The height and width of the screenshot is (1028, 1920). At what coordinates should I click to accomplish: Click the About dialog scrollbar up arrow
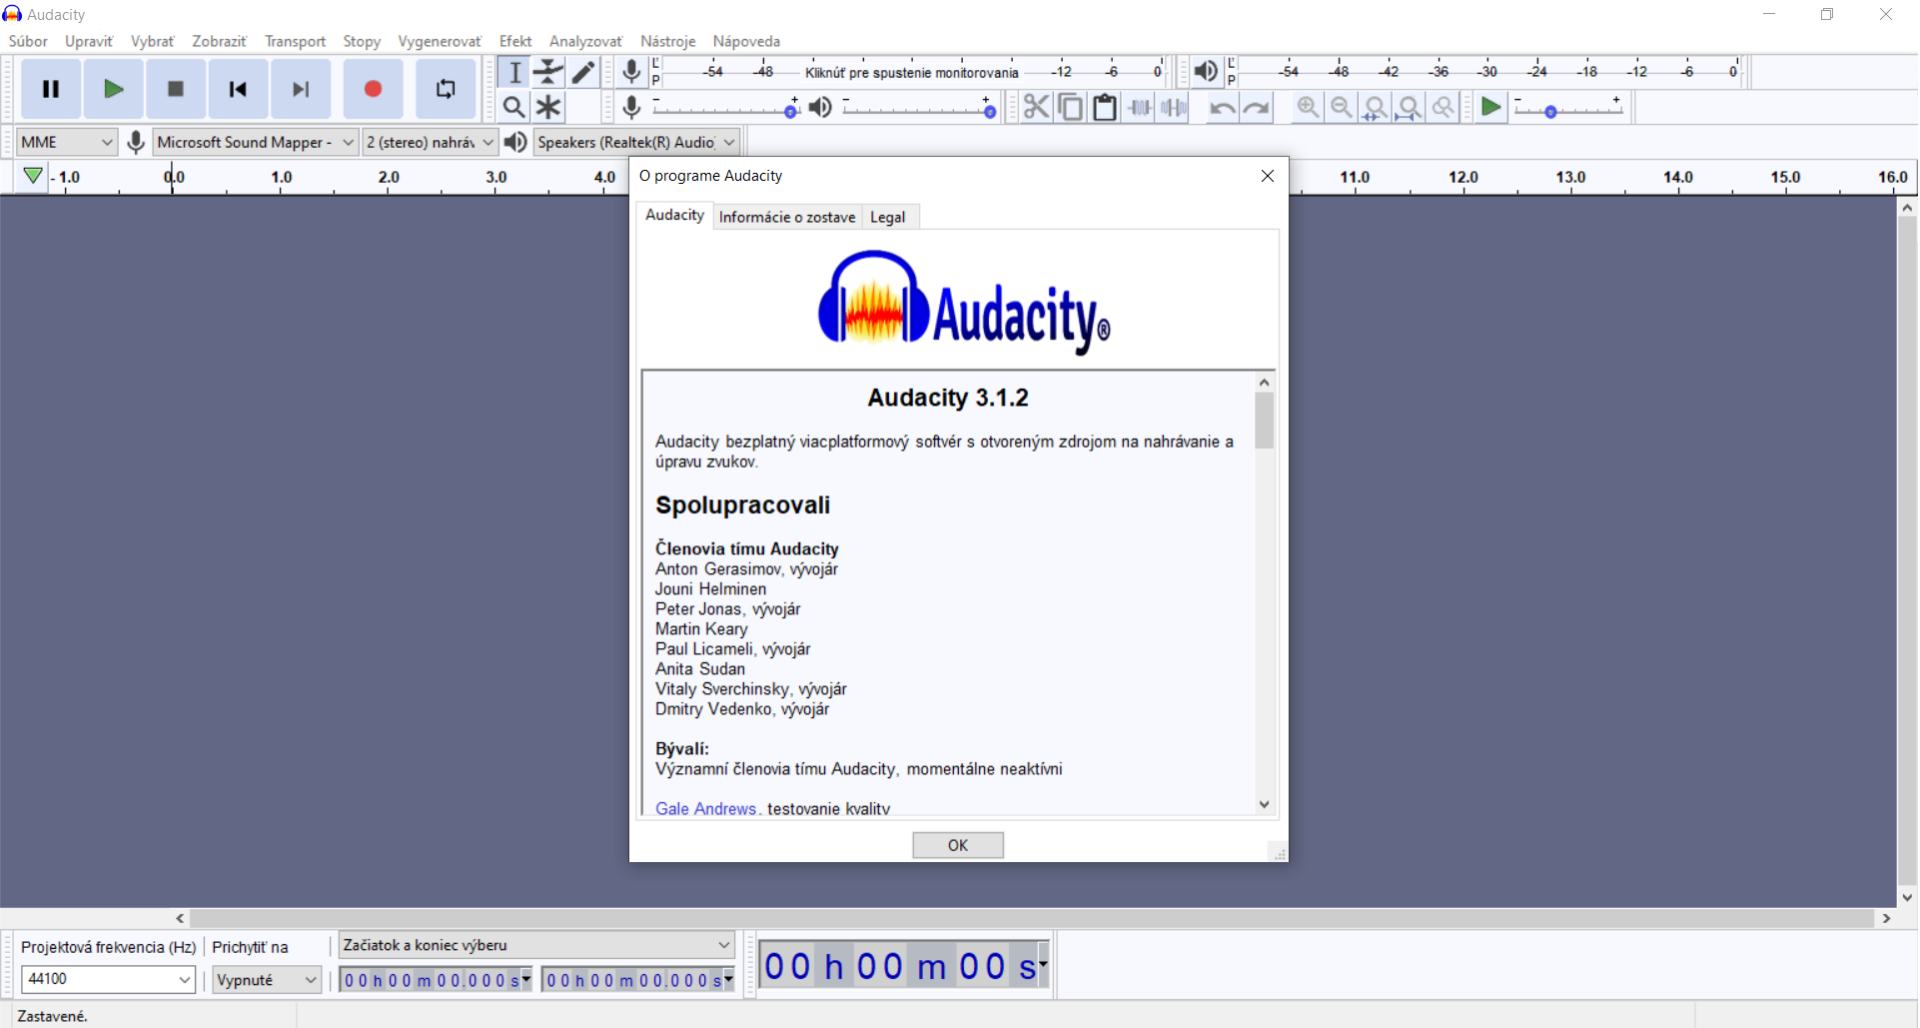point(1264,382)
